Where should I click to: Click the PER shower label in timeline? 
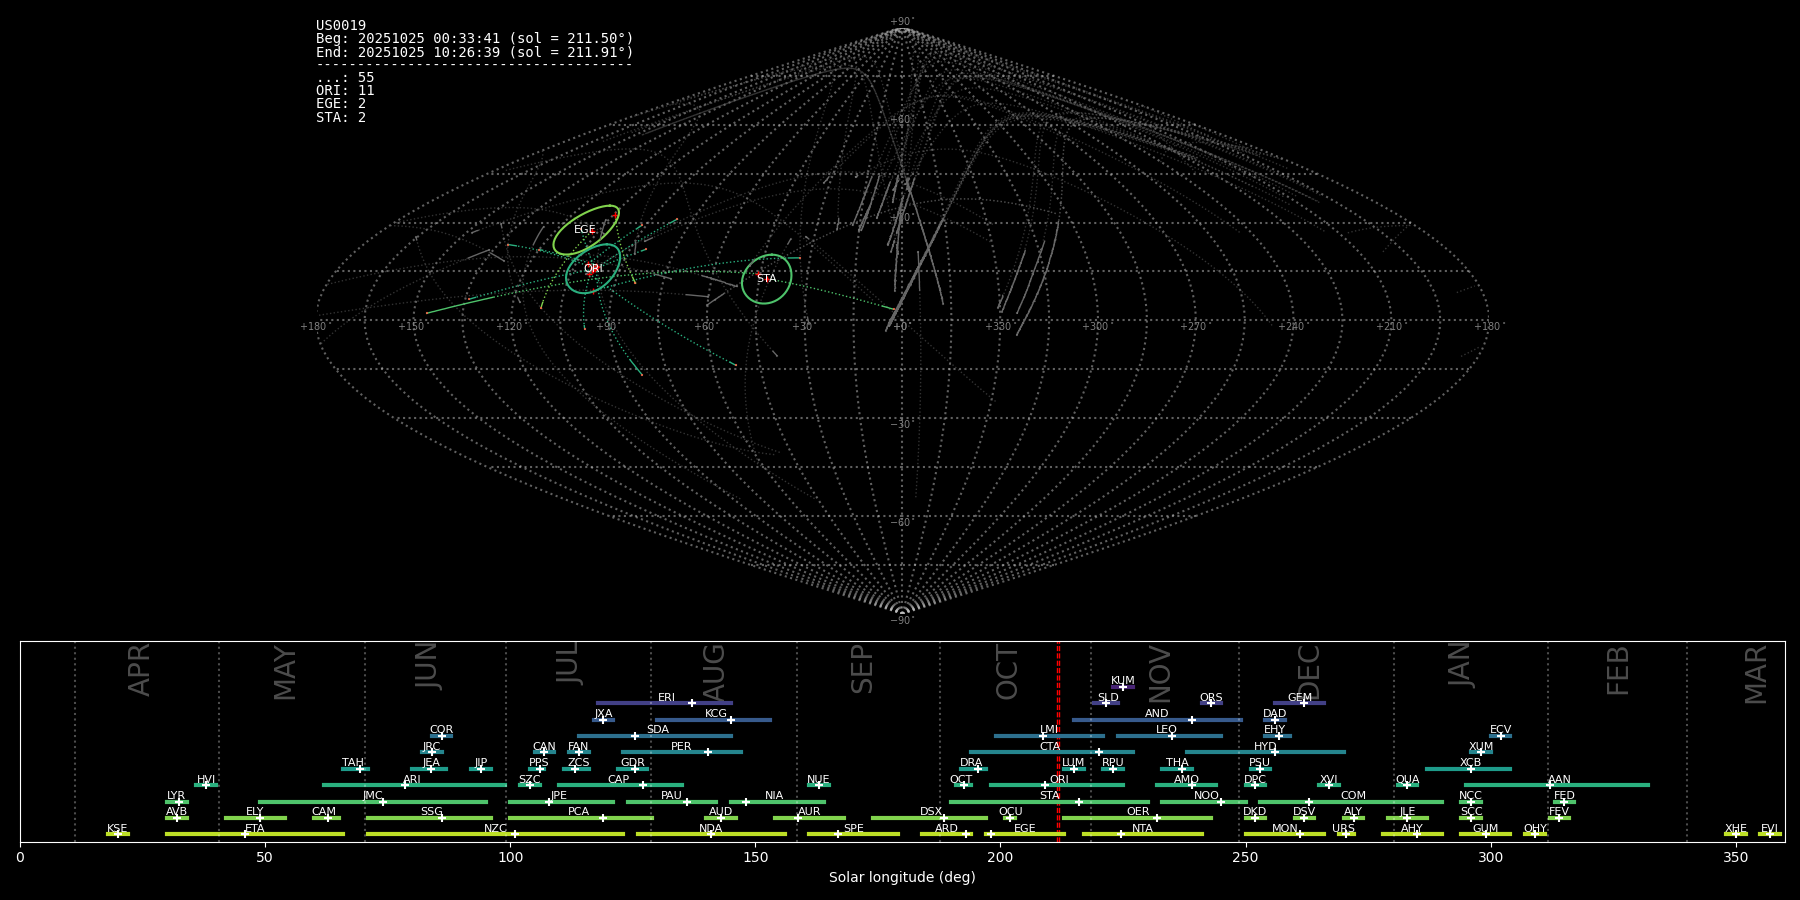[x=681, y=747]
